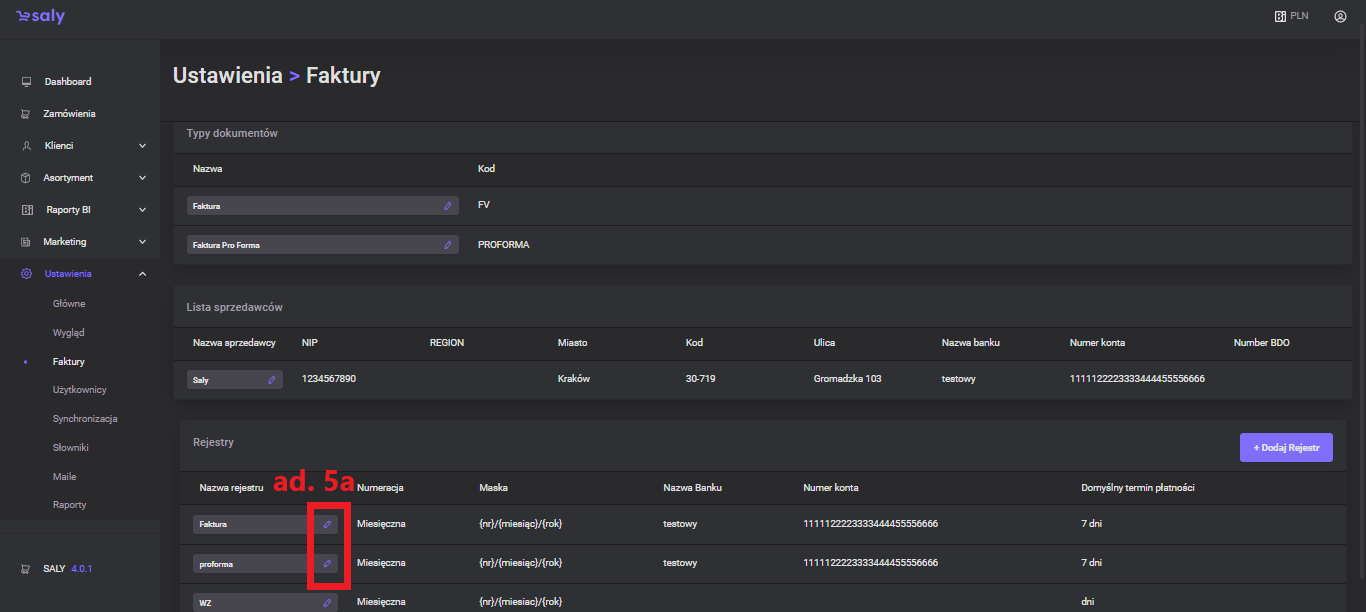Open the user account icon

(x=1340, y=16)
